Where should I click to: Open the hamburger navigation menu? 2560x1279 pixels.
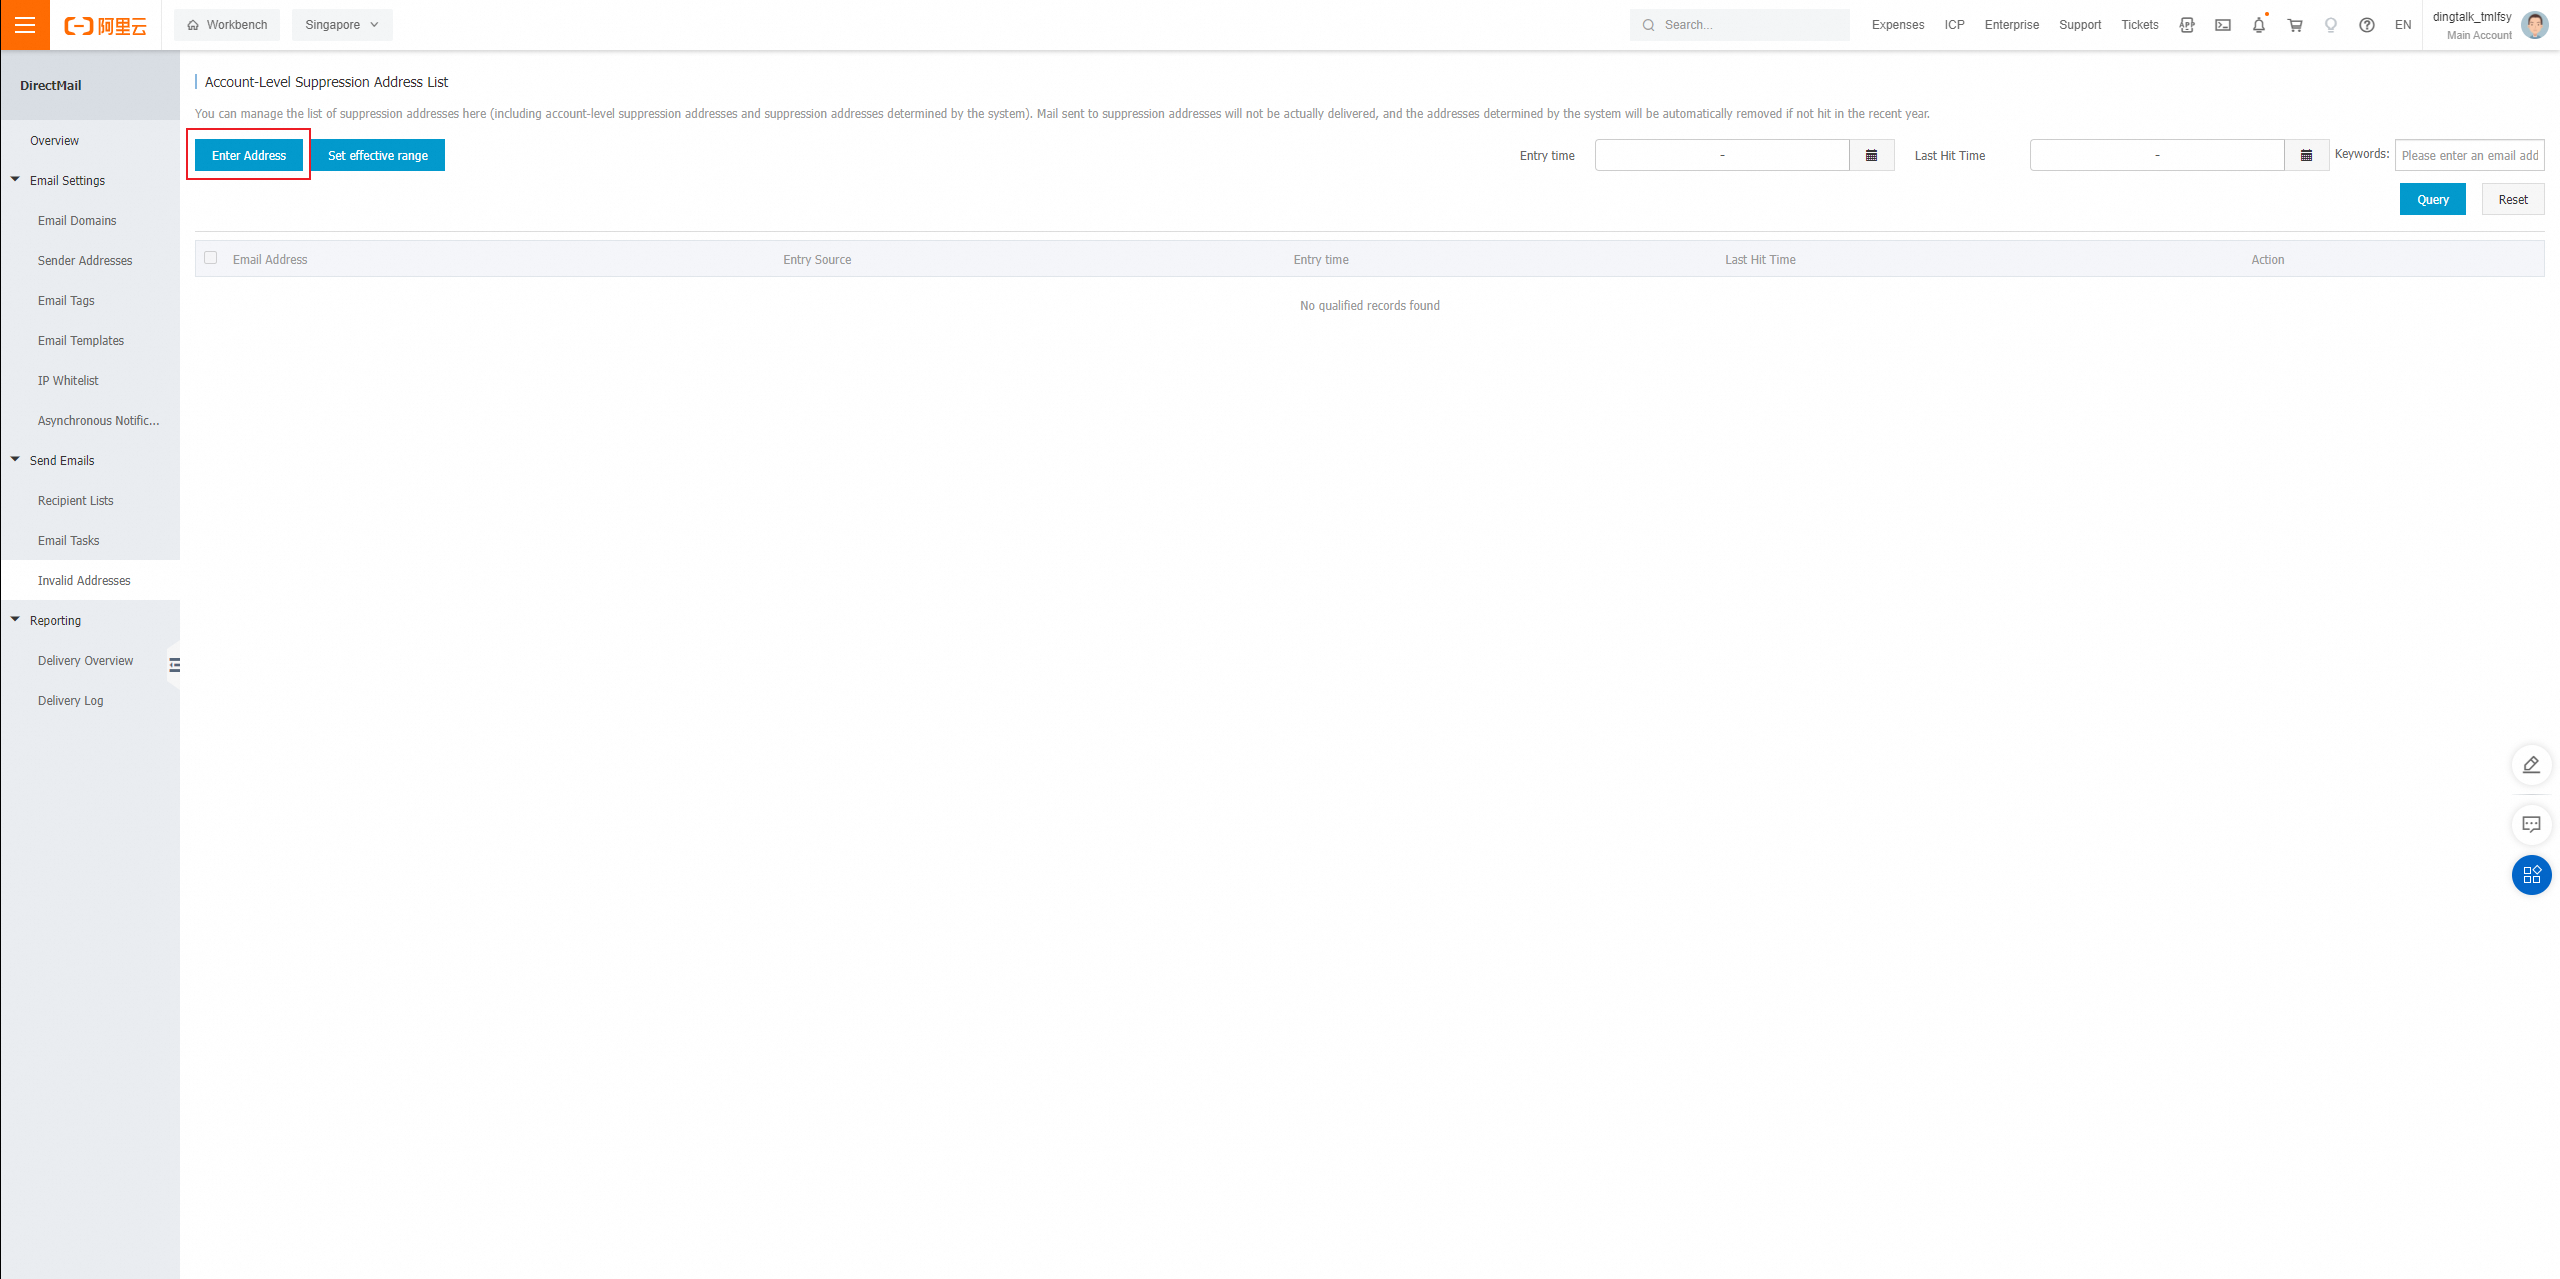[25, 25]
